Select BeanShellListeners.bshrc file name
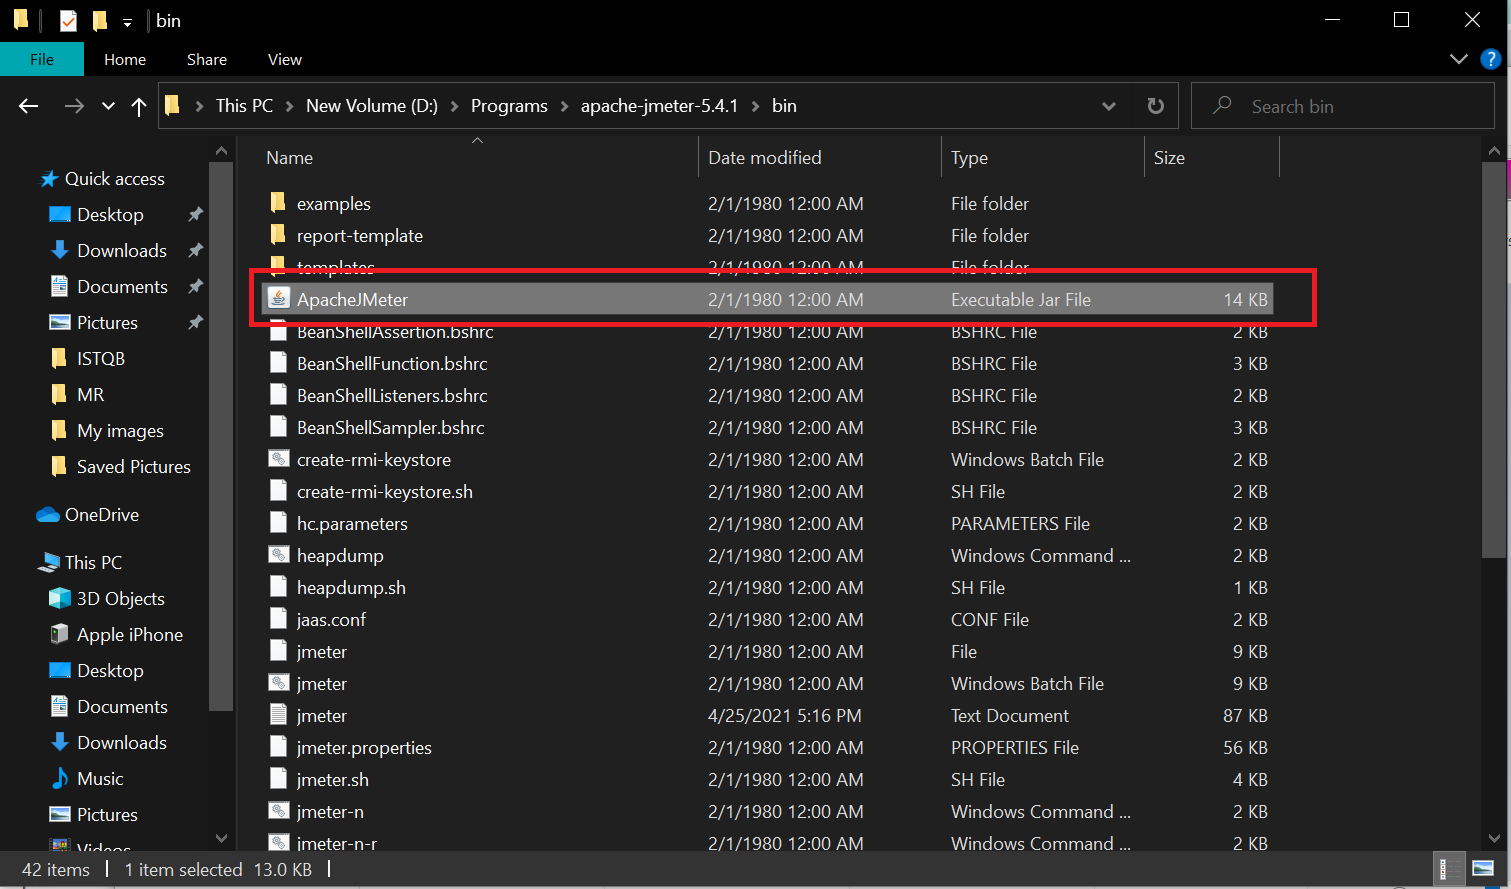 [x=392, y=396]
